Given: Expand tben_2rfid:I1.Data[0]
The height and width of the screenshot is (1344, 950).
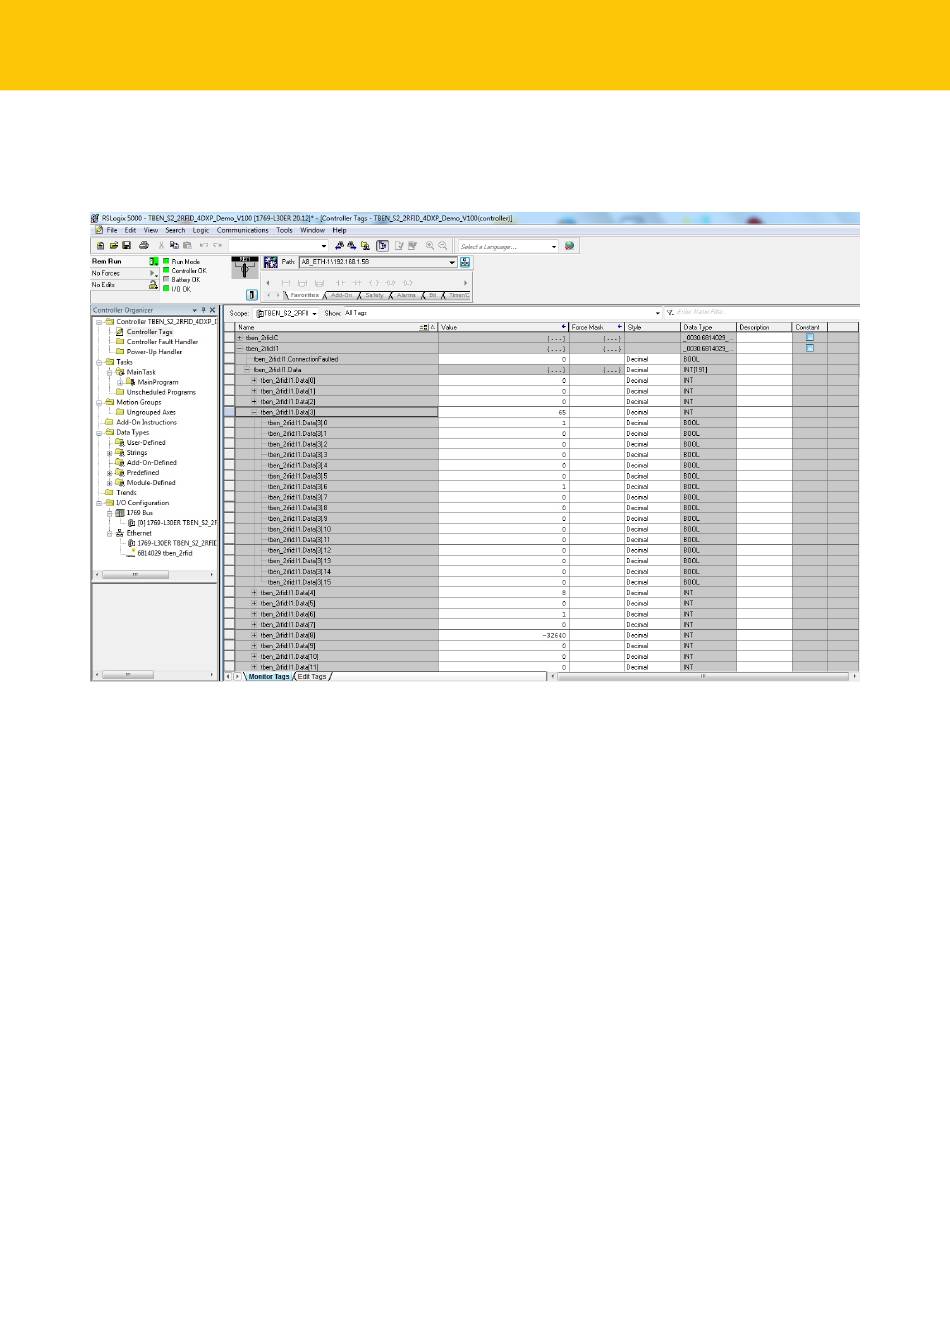Looking at the screenshot, I should pyautogui.click(x=254, y=380).
